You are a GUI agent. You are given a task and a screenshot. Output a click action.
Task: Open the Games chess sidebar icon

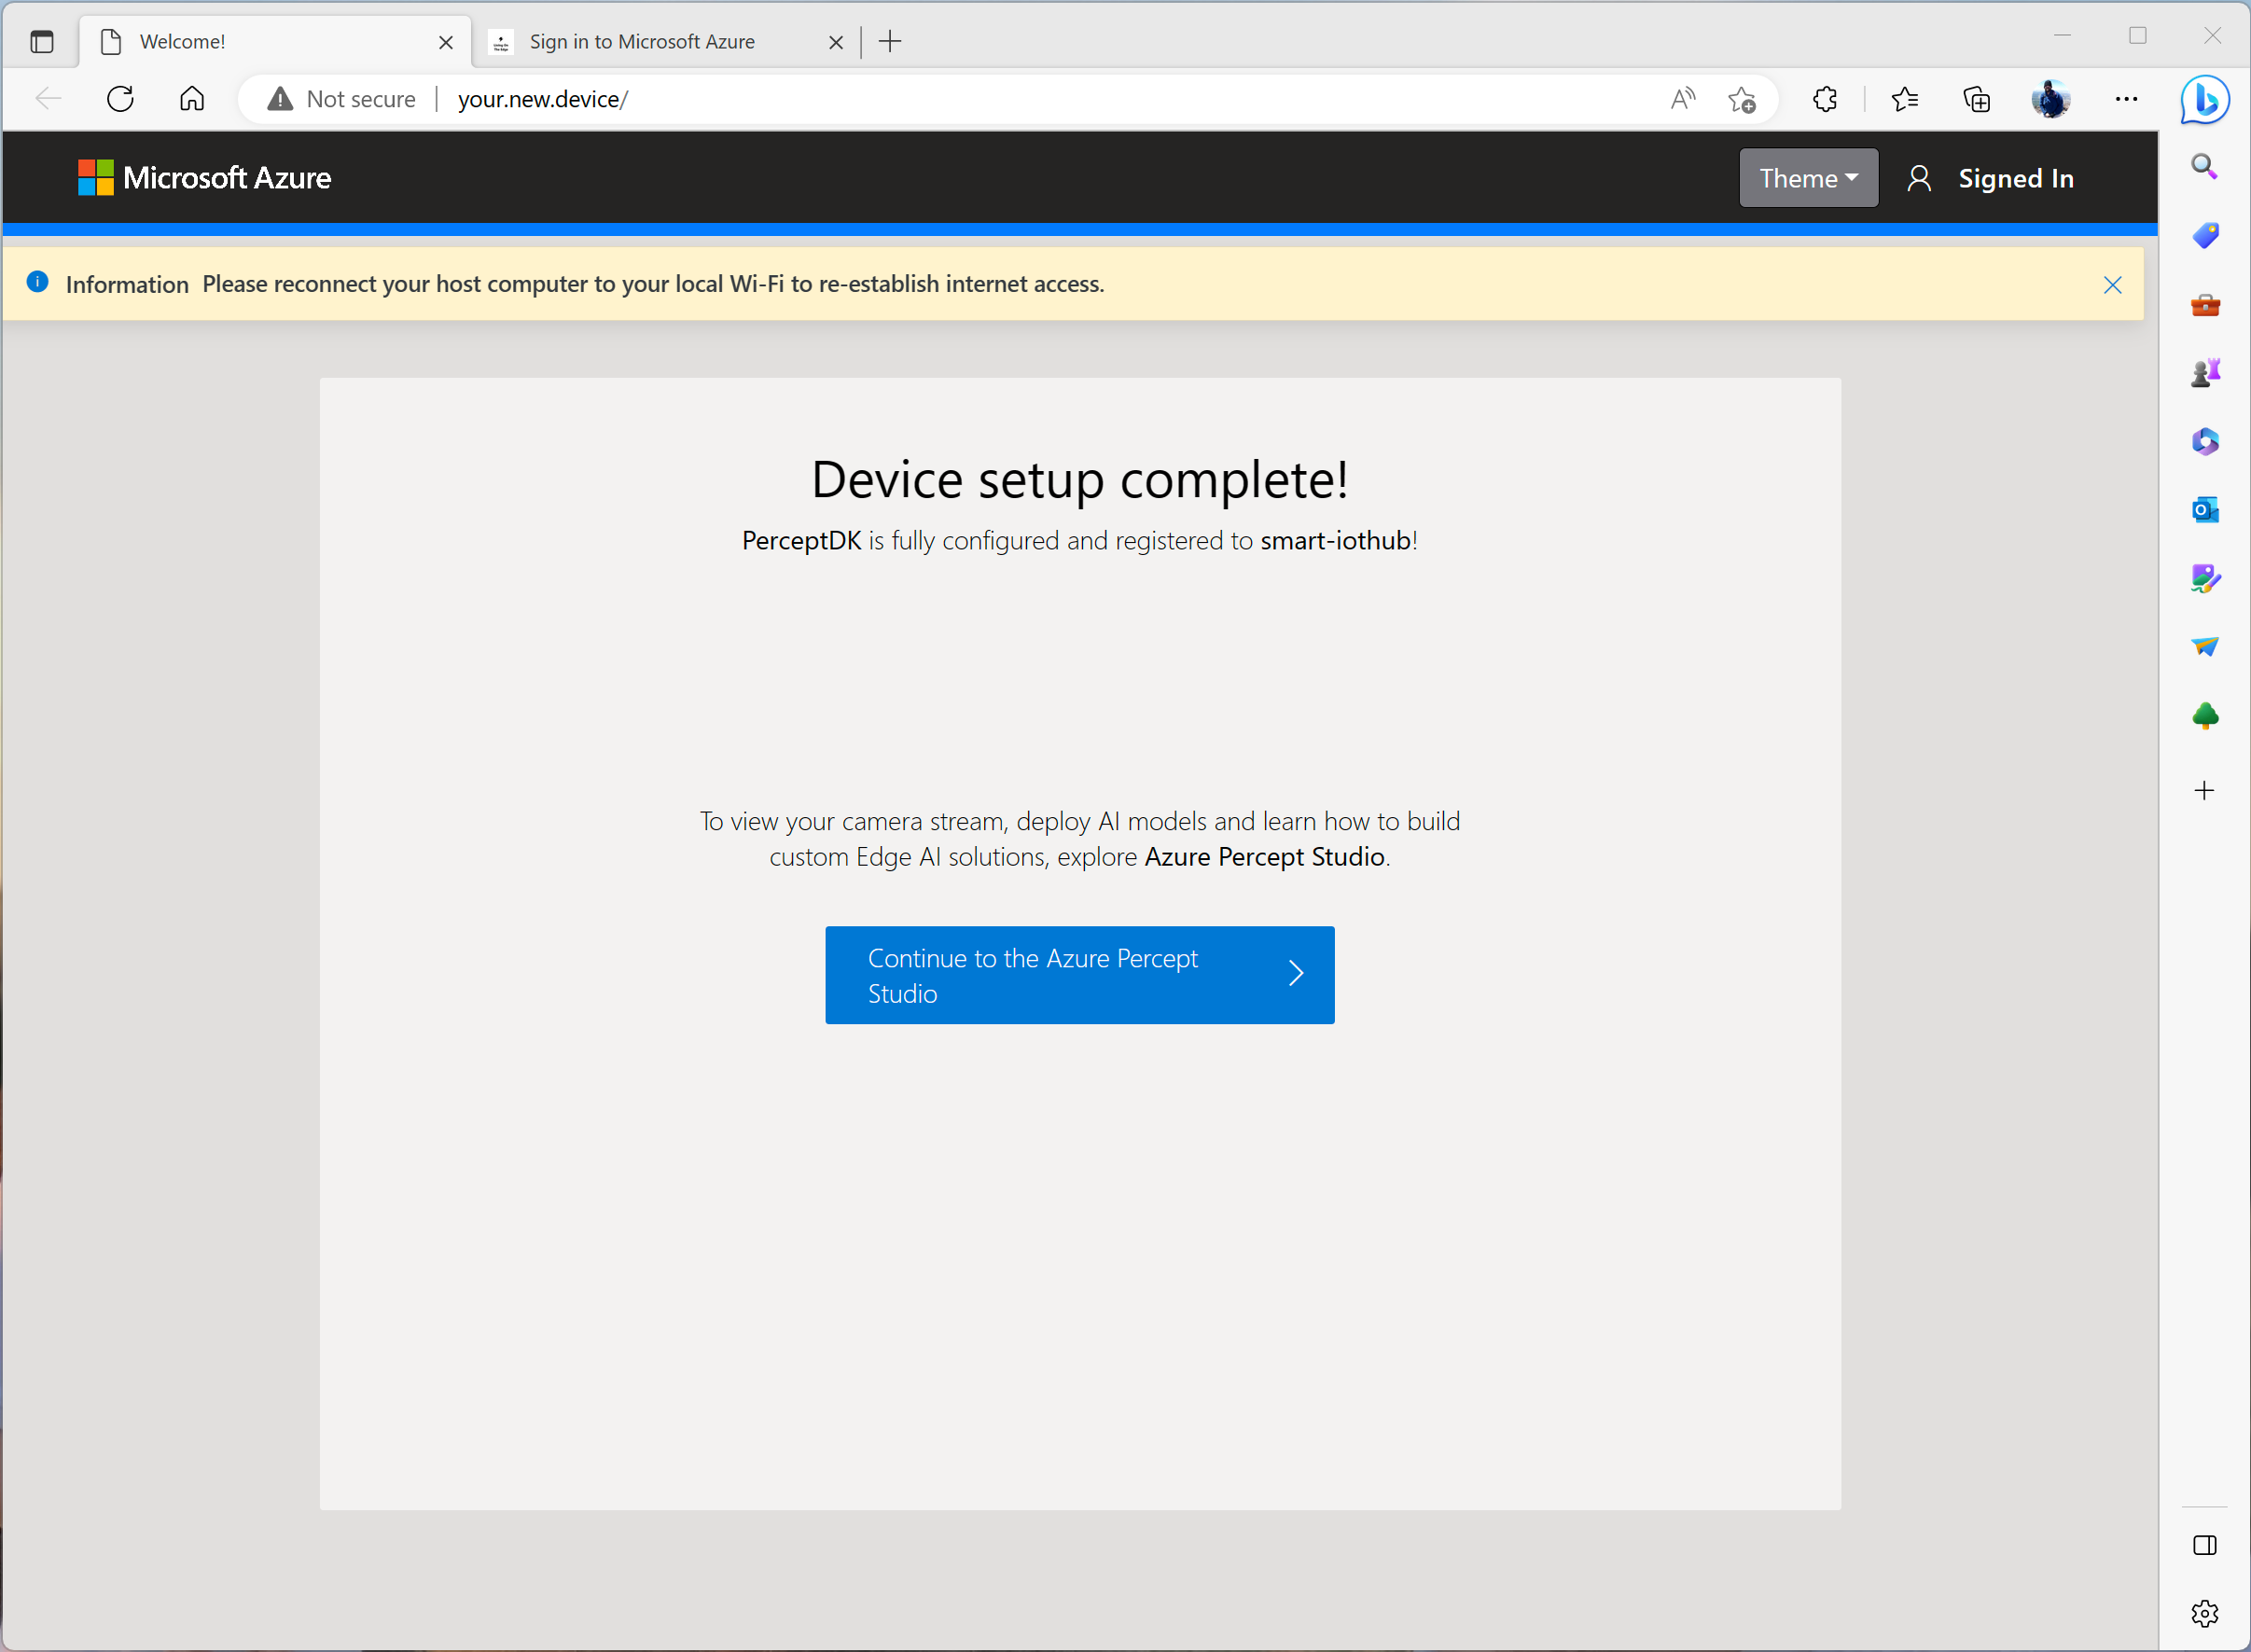click(x=2205, y=373)
